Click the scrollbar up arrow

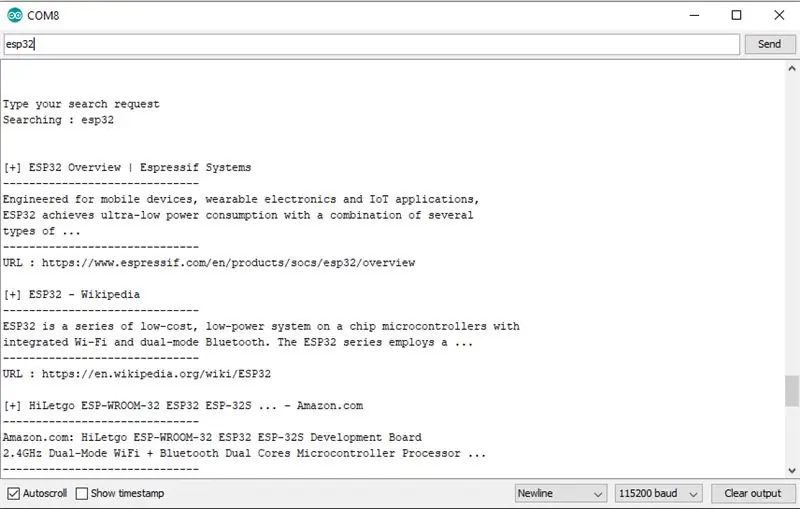pyautogui.click(x=792, y=68)
